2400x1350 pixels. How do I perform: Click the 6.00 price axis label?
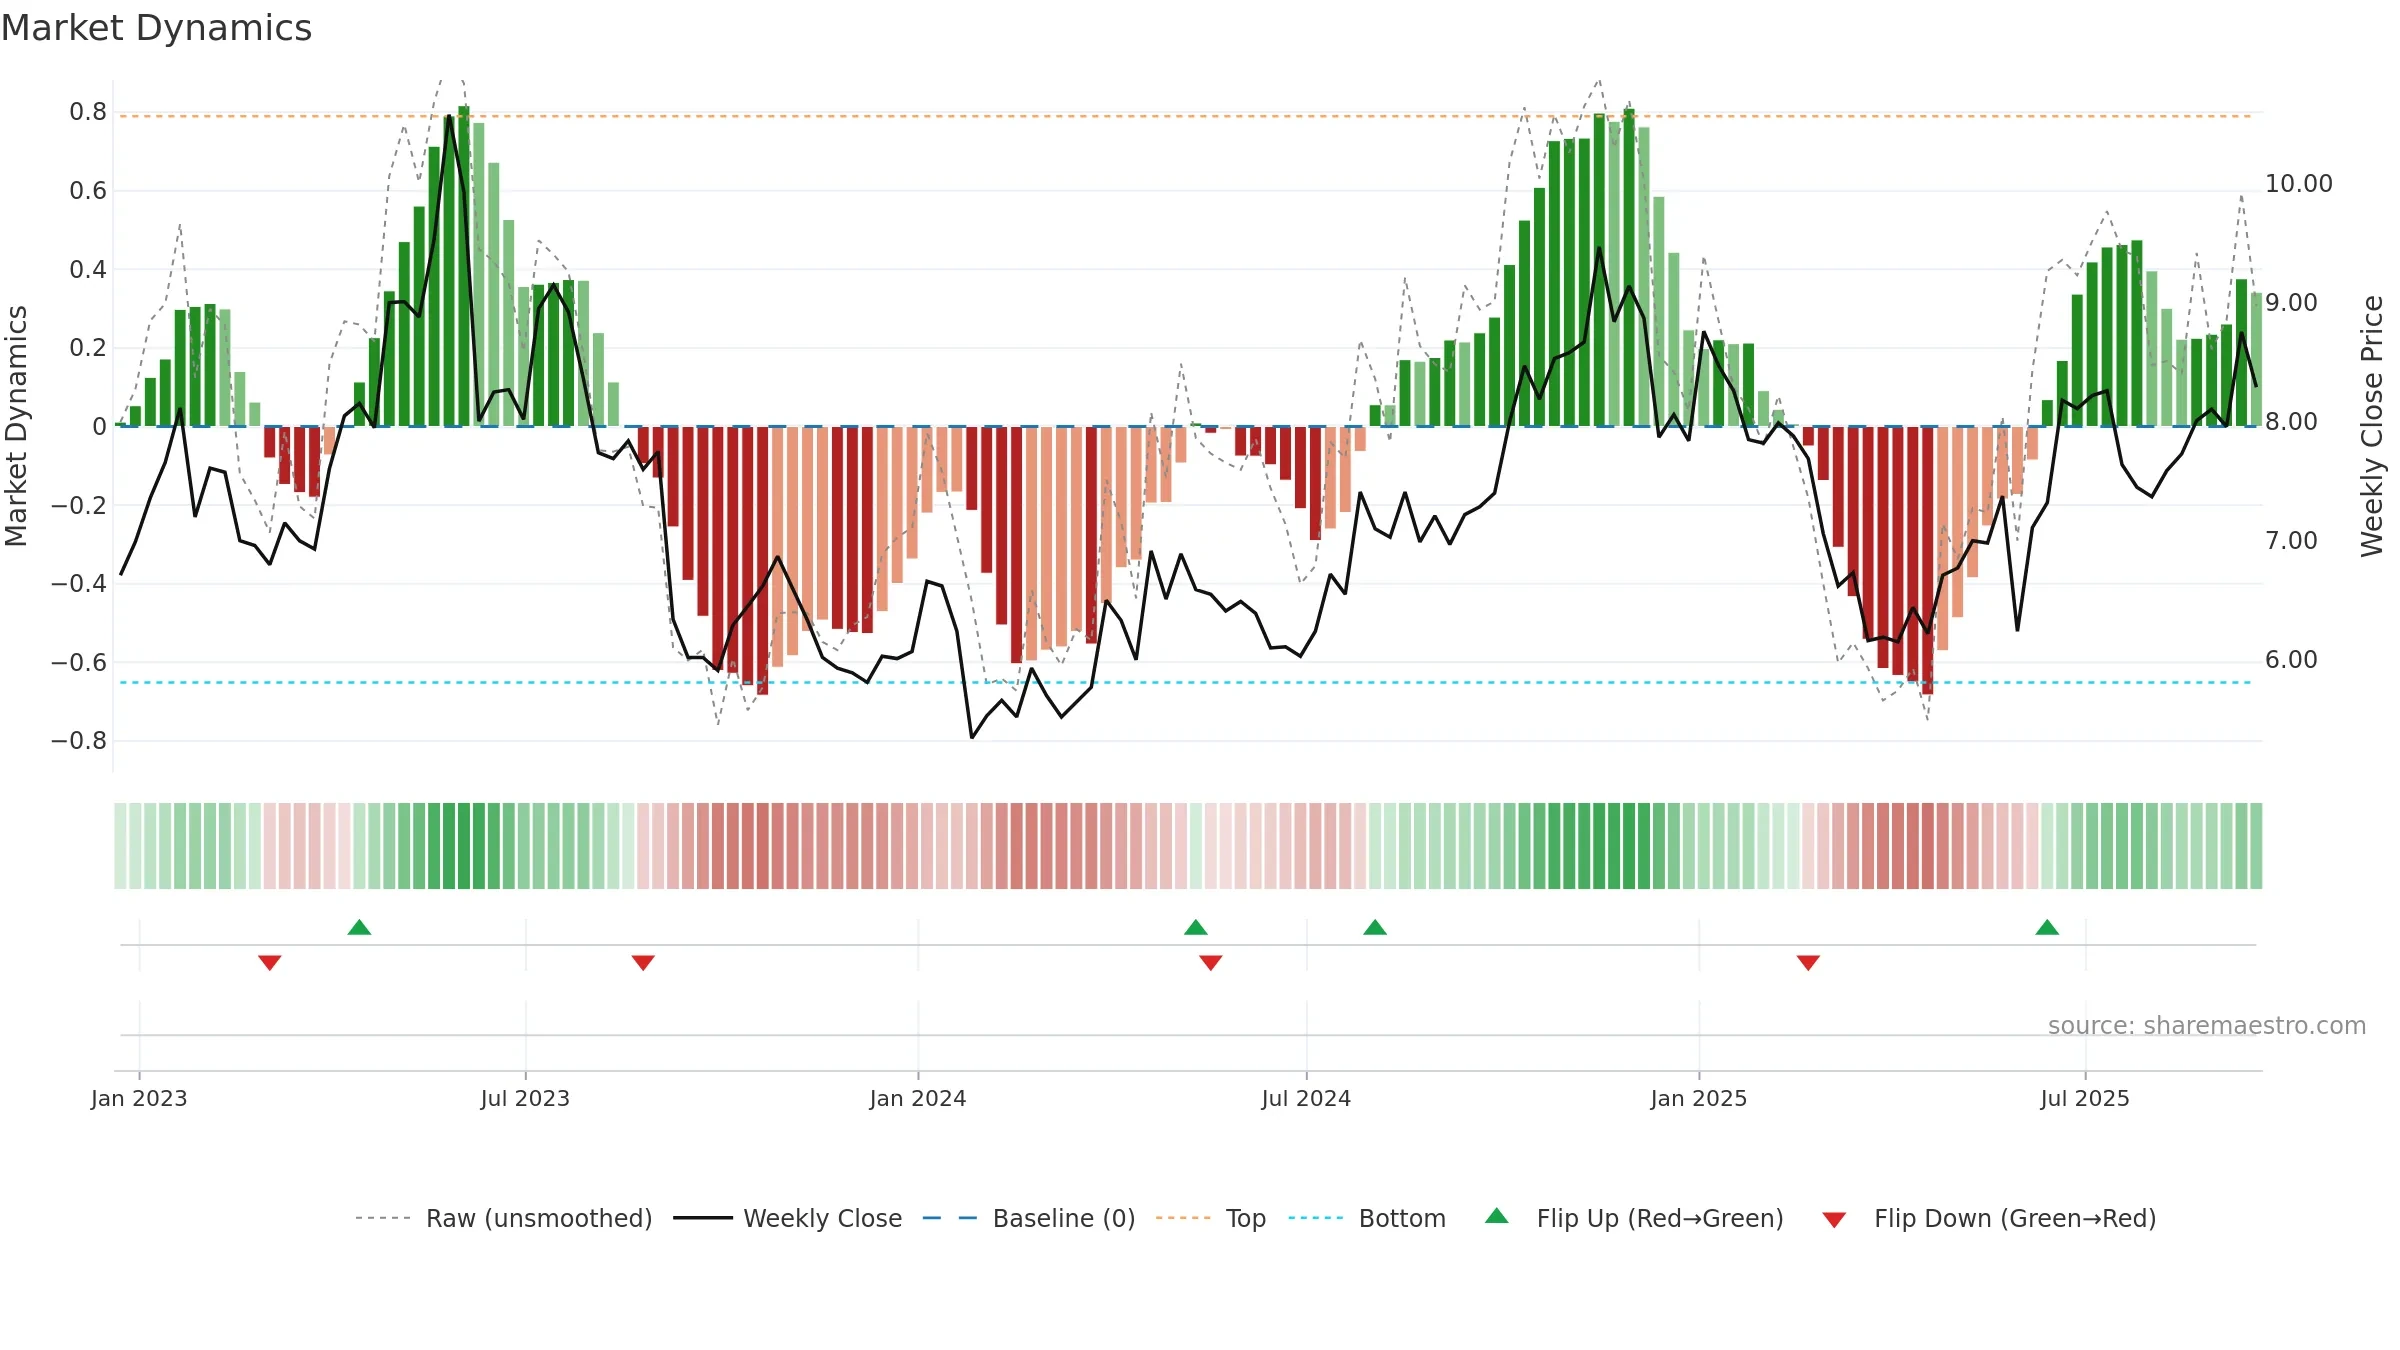click(2291, 660)
